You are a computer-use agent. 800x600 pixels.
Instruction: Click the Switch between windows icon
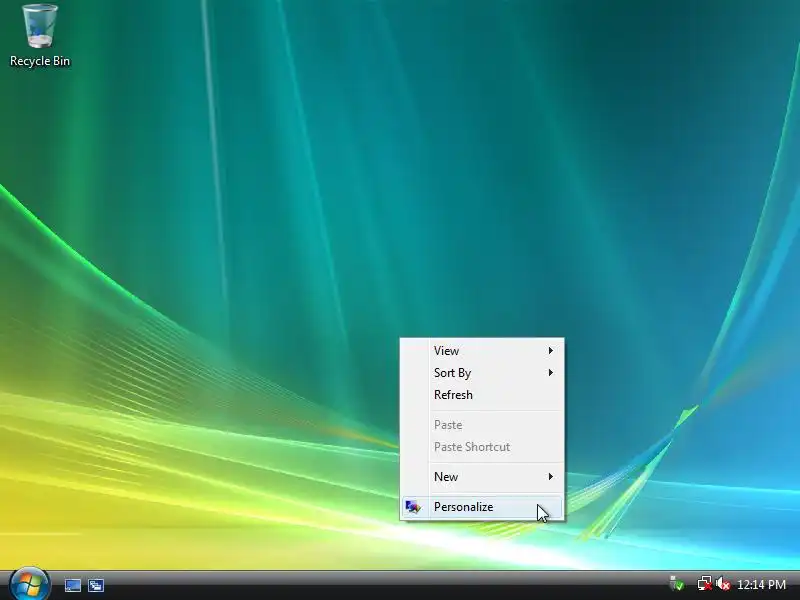[96, 585]
